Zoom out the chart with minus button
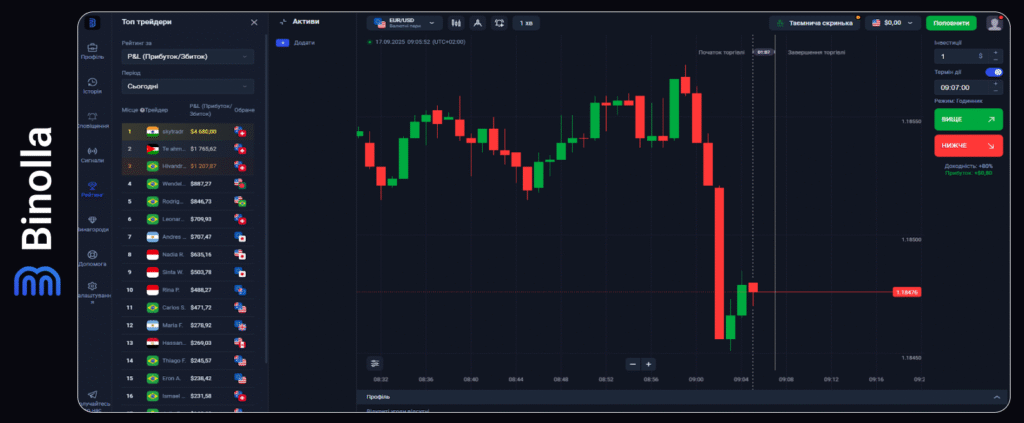 632,364
